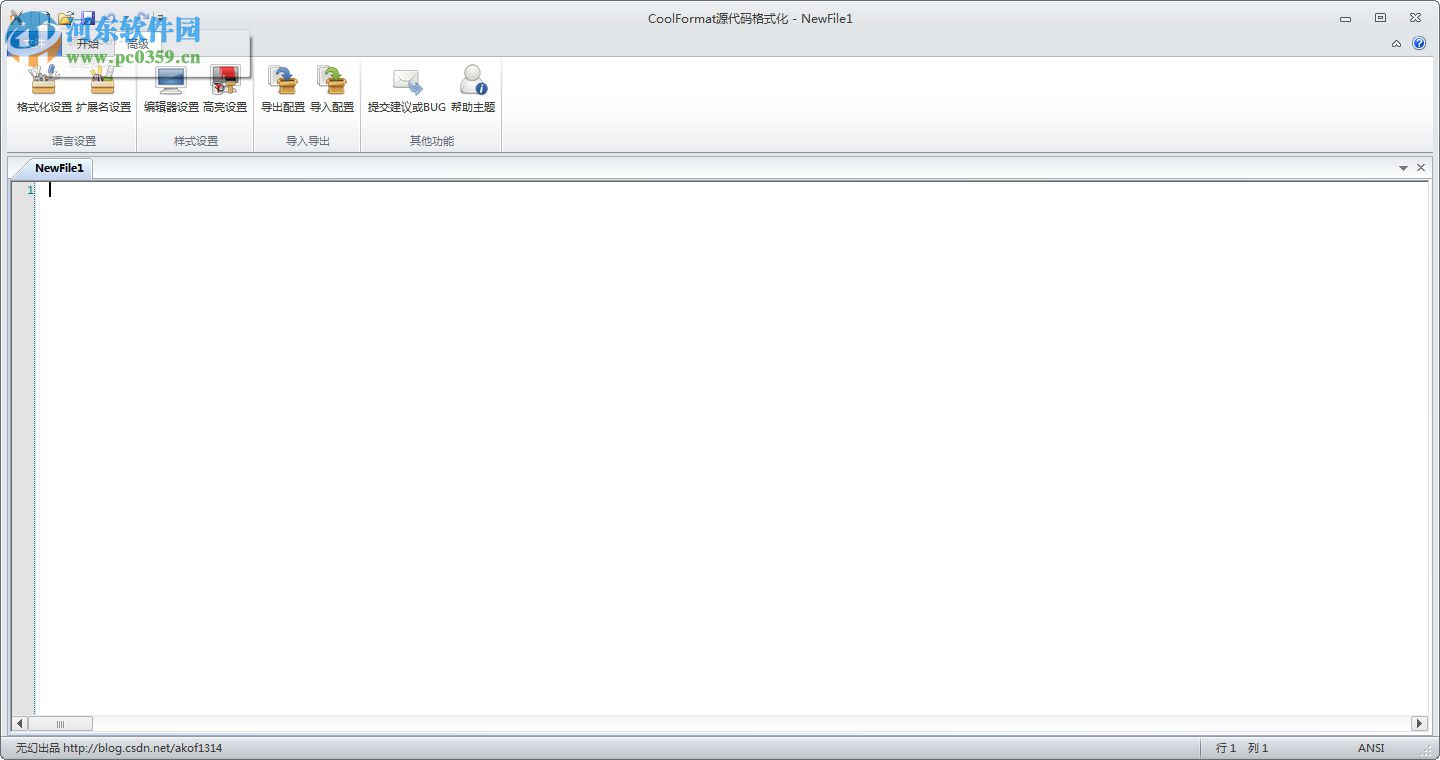Open the 帮助主题 help topics
This screenshot has width=1440, height=760.
point(473,88)
